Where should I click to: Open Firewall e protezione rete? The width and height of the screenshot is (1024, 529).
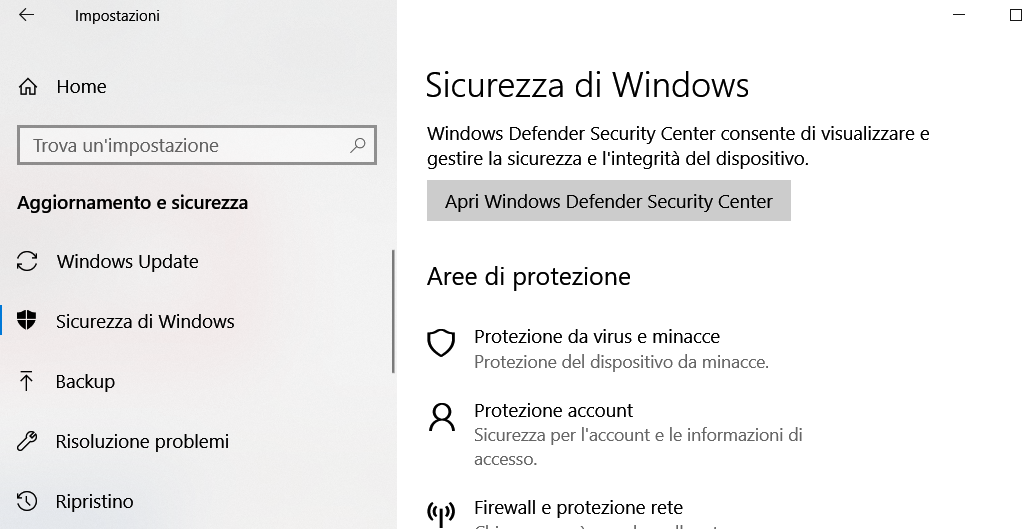pyautogui.click(x=579, y=507)
